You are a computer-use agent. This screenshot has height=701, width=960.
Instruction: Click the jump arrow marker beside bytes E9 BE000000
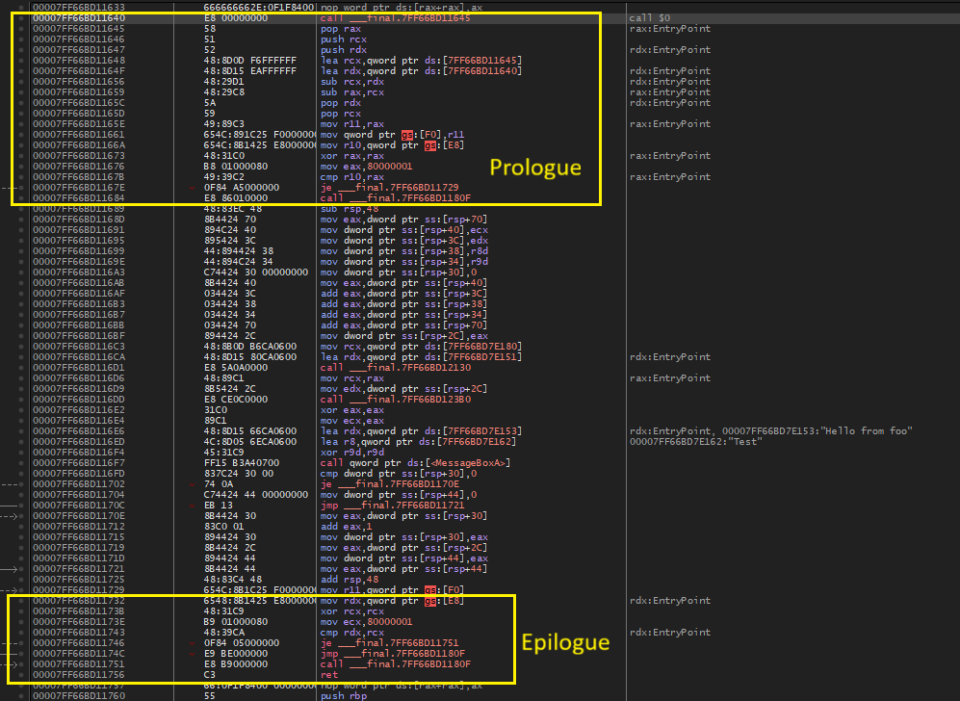point(191,653)
